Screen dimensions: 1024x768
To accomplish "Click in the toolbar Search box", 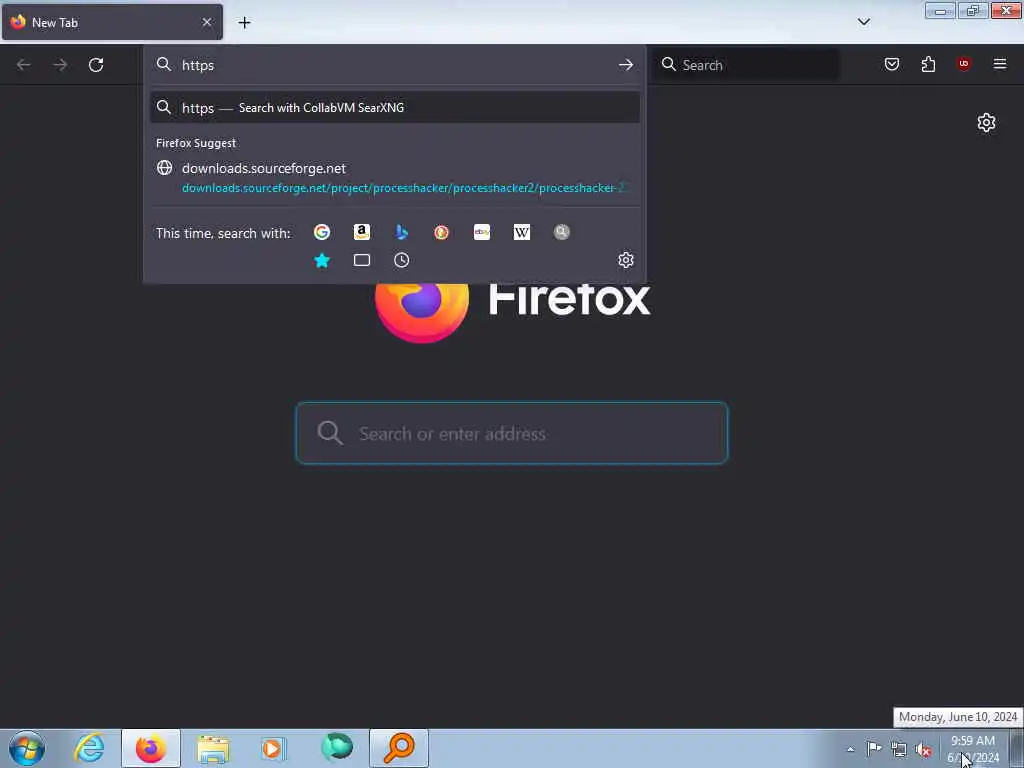I will [x=748, y=65].
